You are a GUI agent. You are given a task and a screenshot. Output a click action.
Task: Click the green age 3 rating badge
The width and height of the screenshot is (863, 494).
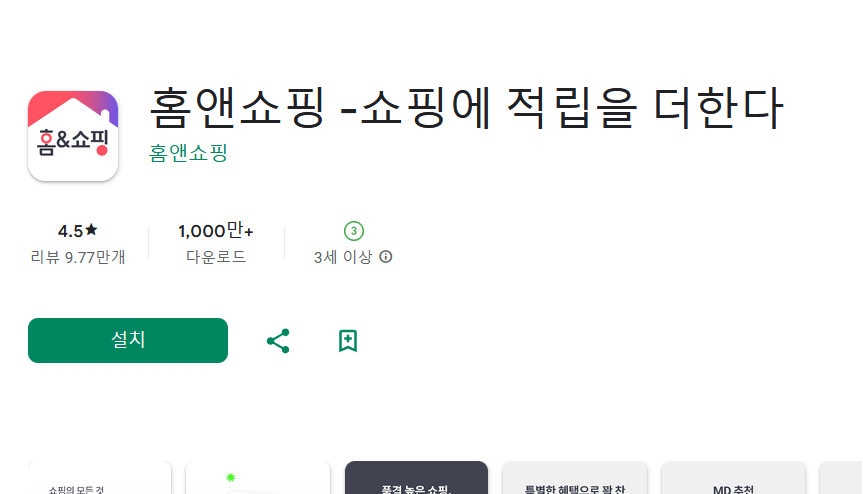(354, 231)
